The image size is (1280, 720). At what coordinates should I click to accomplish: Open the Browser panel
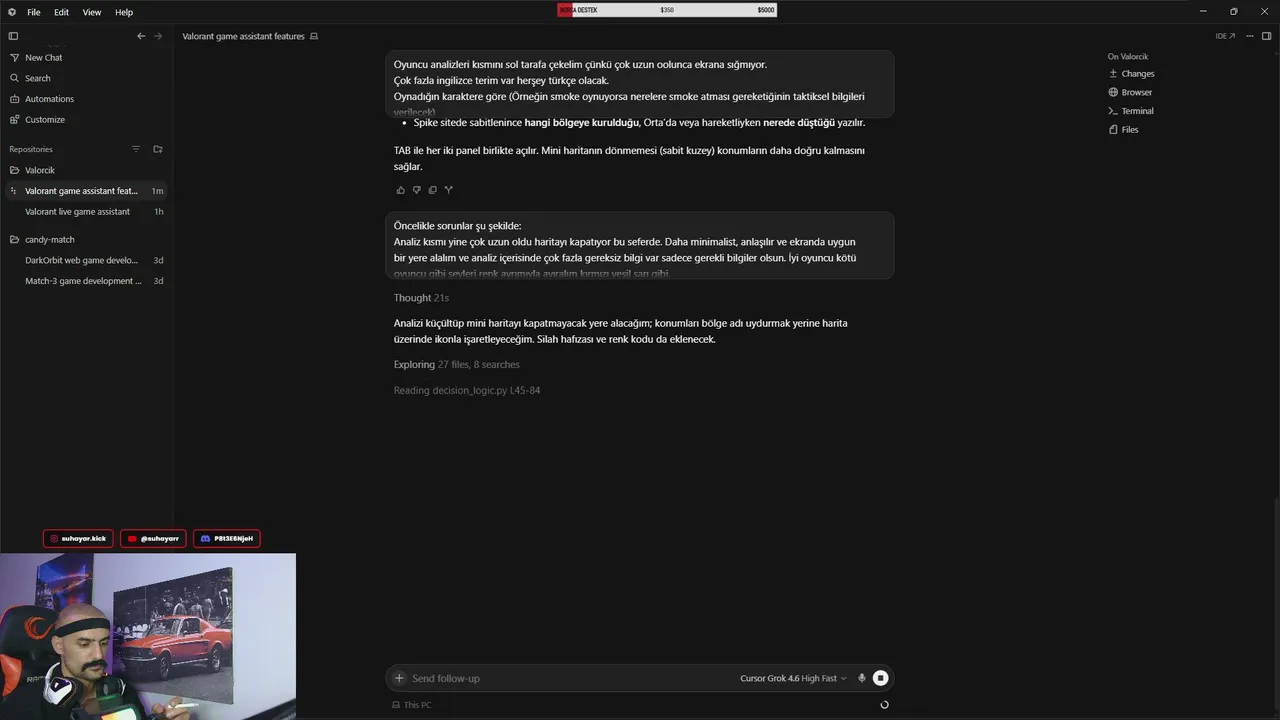(1130, 92)
